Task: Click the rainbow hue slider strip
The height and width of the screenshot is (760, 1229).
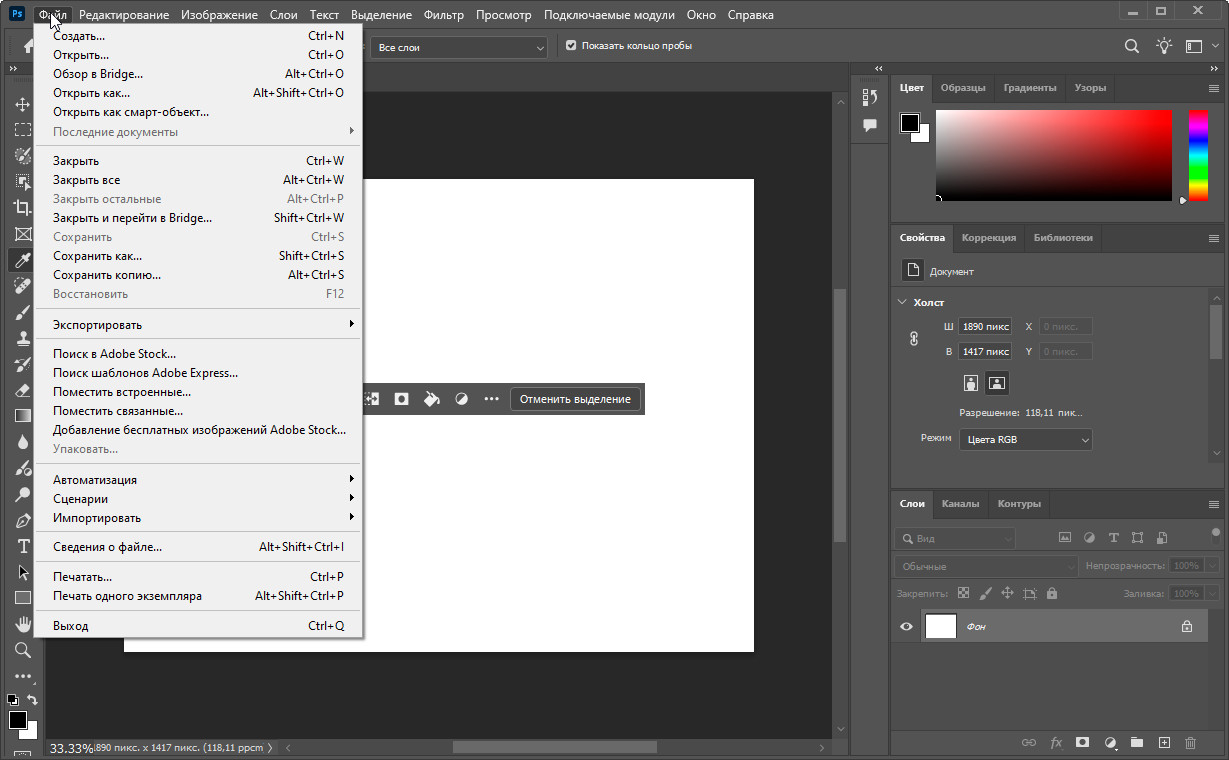Action: pyautogui.click(x=1197, y=155)
